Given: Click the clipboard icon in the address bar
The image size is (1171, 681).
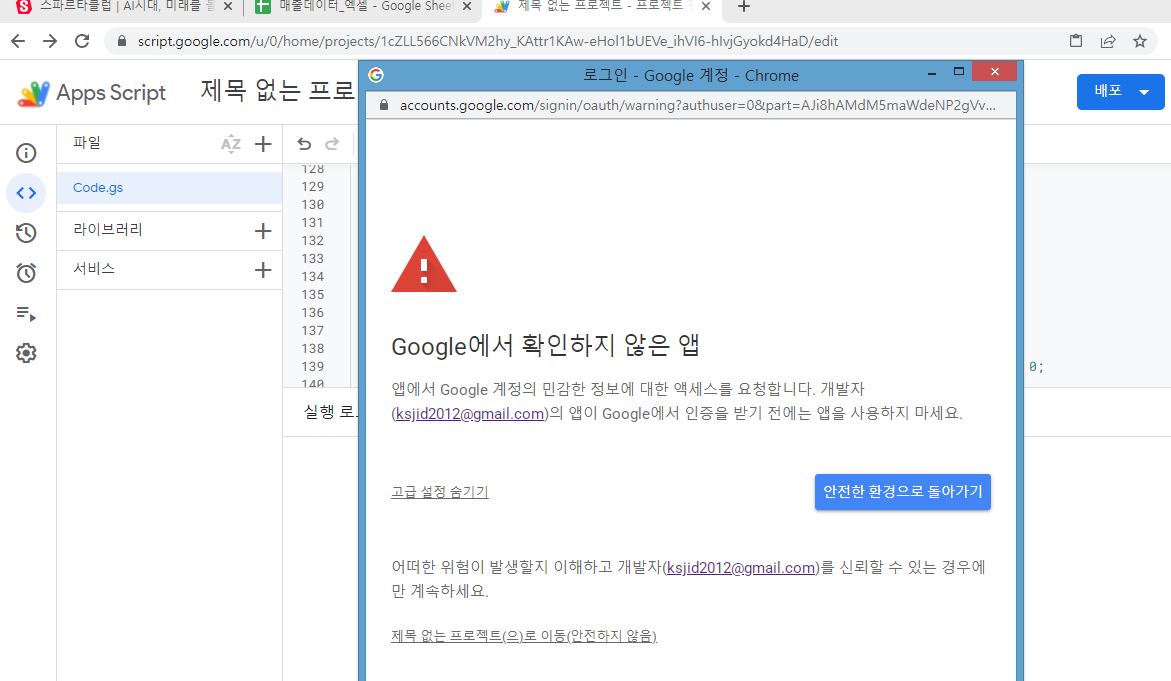Looking at the screenshot, I should (1075, 41).
